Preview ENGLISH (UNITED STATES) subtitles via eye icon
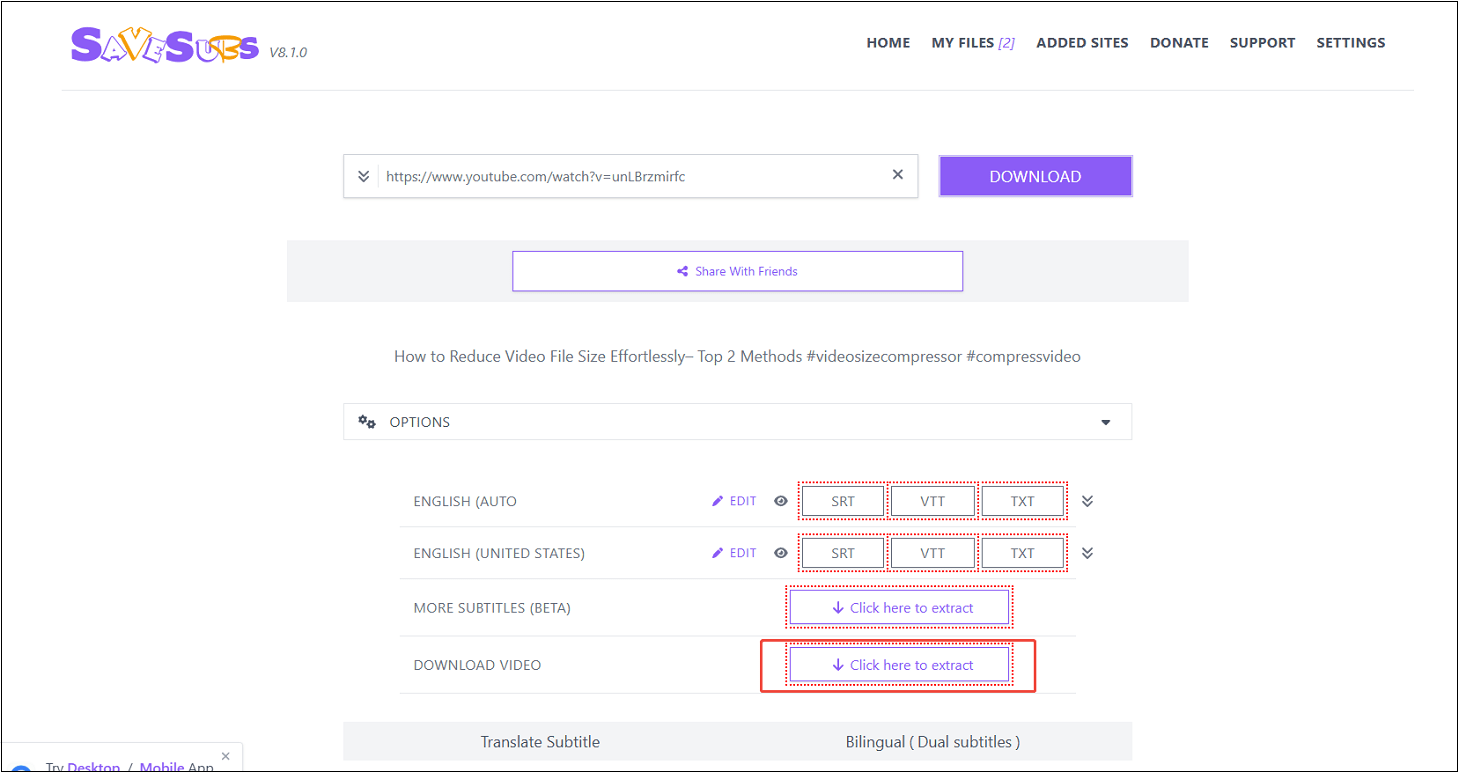The height and width of the screenshot is (772, 1459). point(781,552)
